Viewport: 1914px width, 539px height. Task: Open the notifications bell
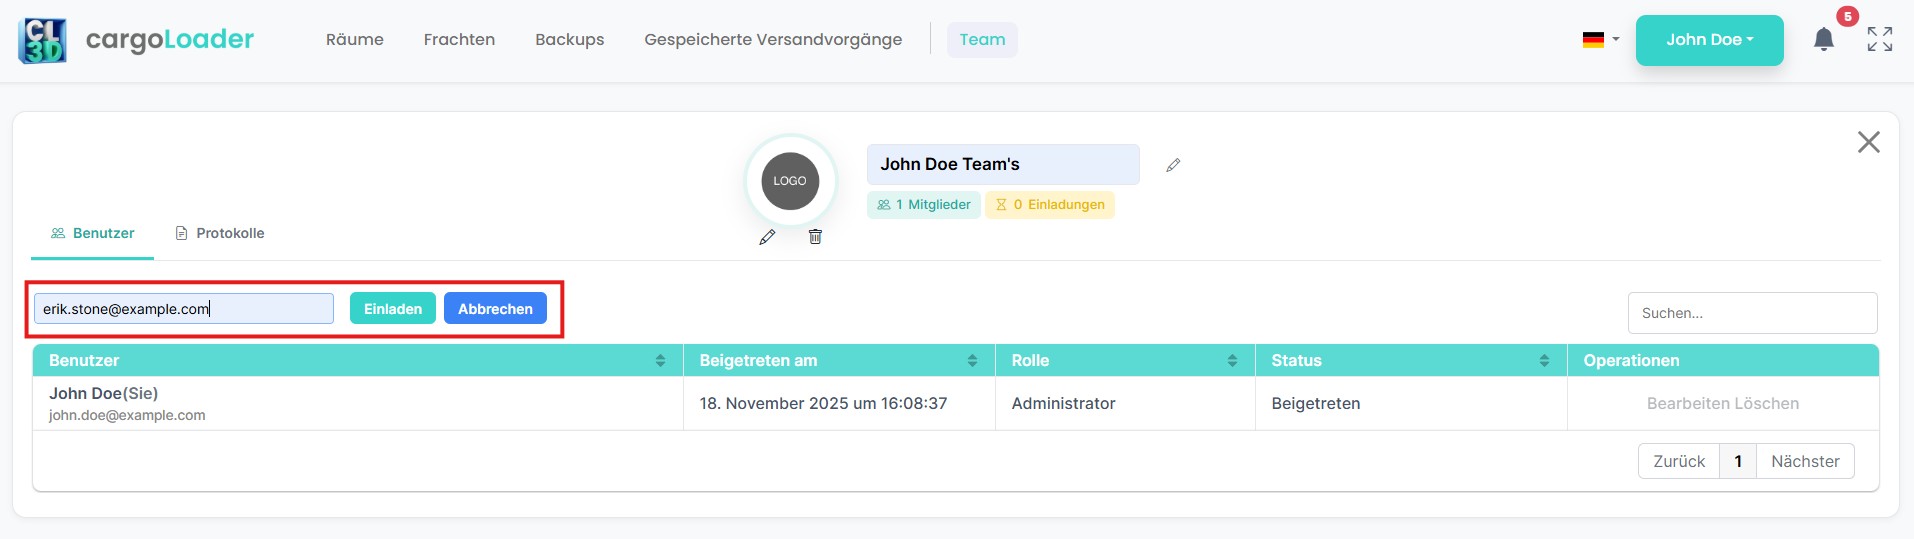coord(1823,40)
